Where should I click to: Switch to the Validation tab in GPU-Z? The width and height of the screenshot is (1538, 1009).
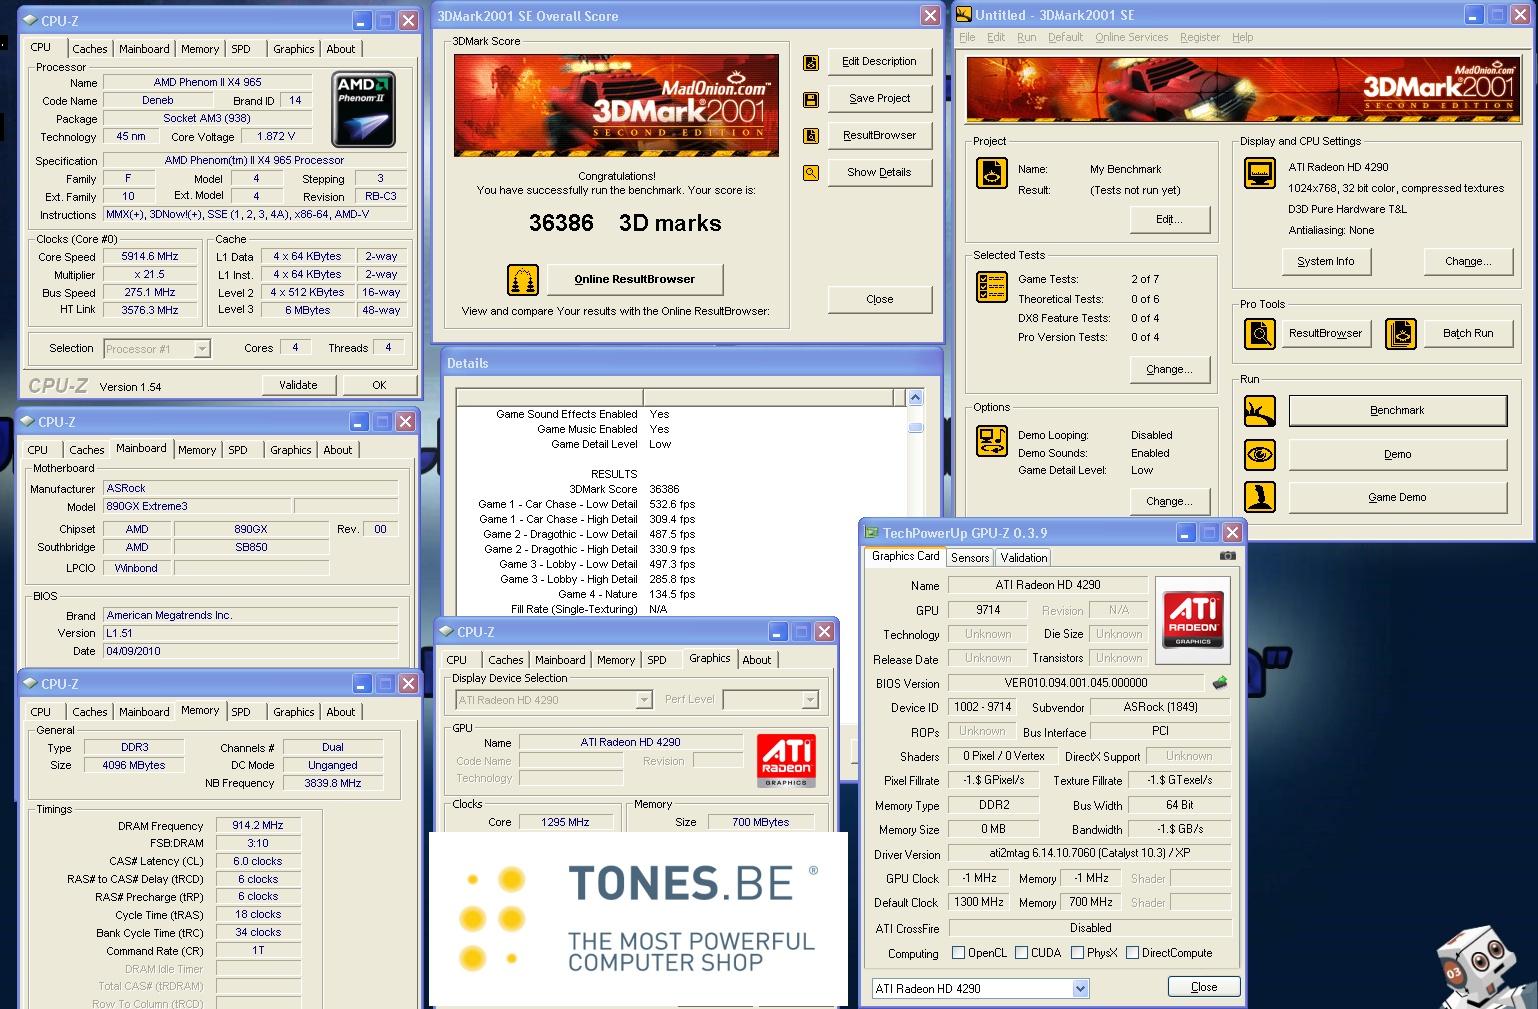pyautogui.click(x=1023, y=558)
